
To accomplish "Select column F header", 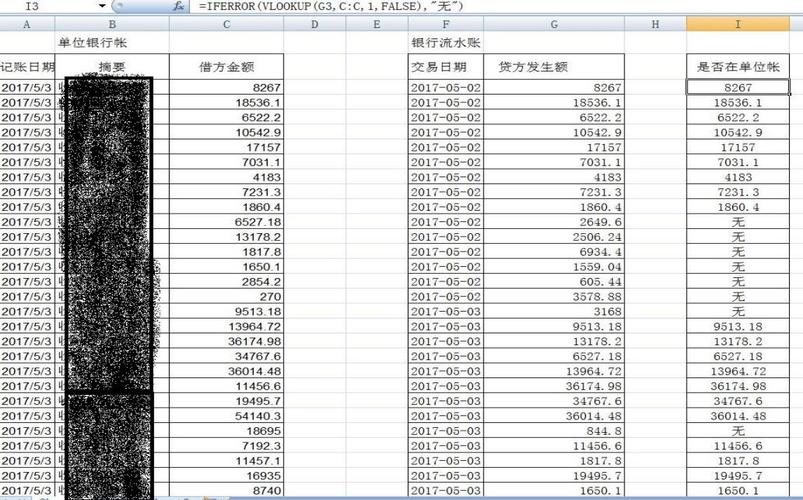I will pyautogui.click(x=446, y=24).
